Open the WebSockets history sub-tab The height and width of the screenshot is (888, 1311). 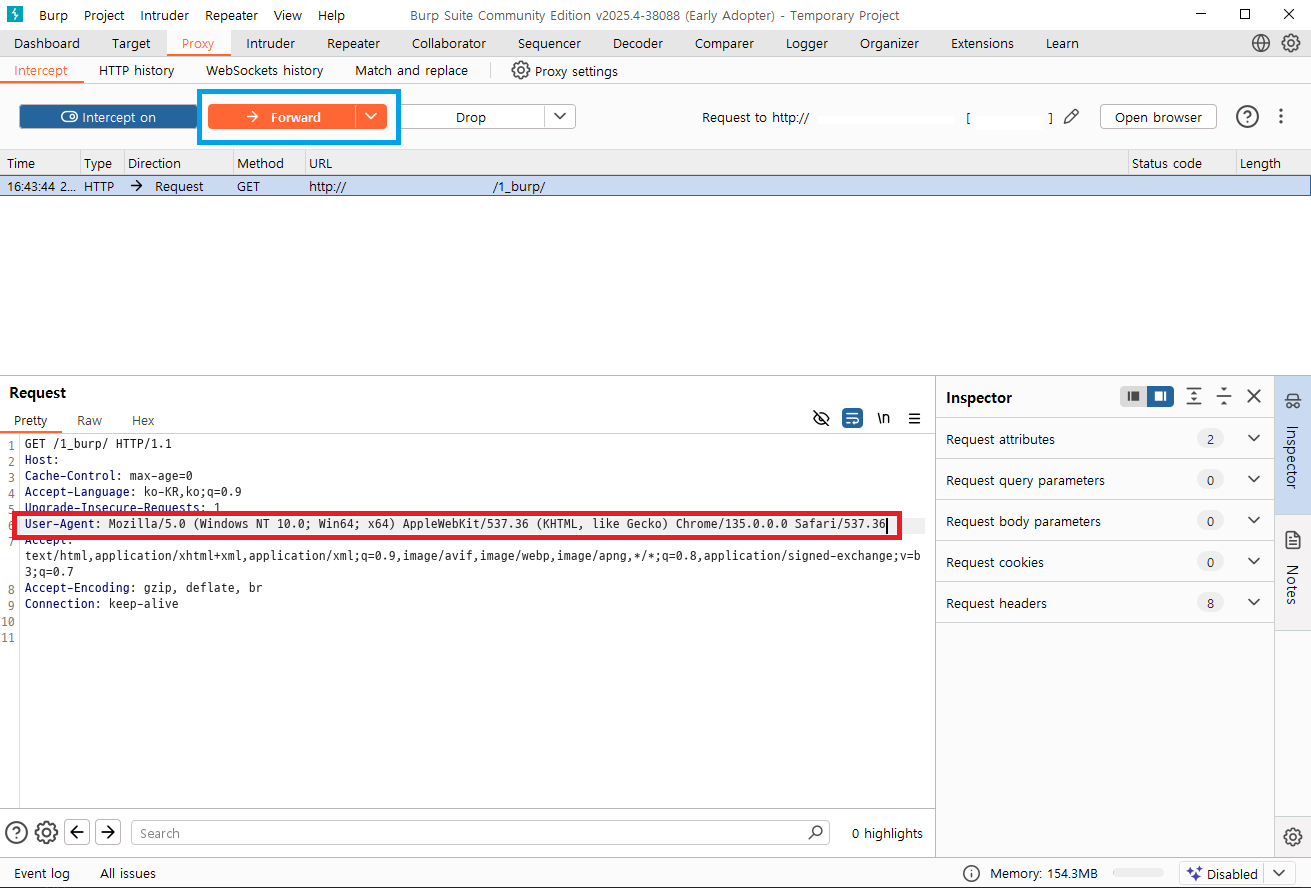click(265, 70)
